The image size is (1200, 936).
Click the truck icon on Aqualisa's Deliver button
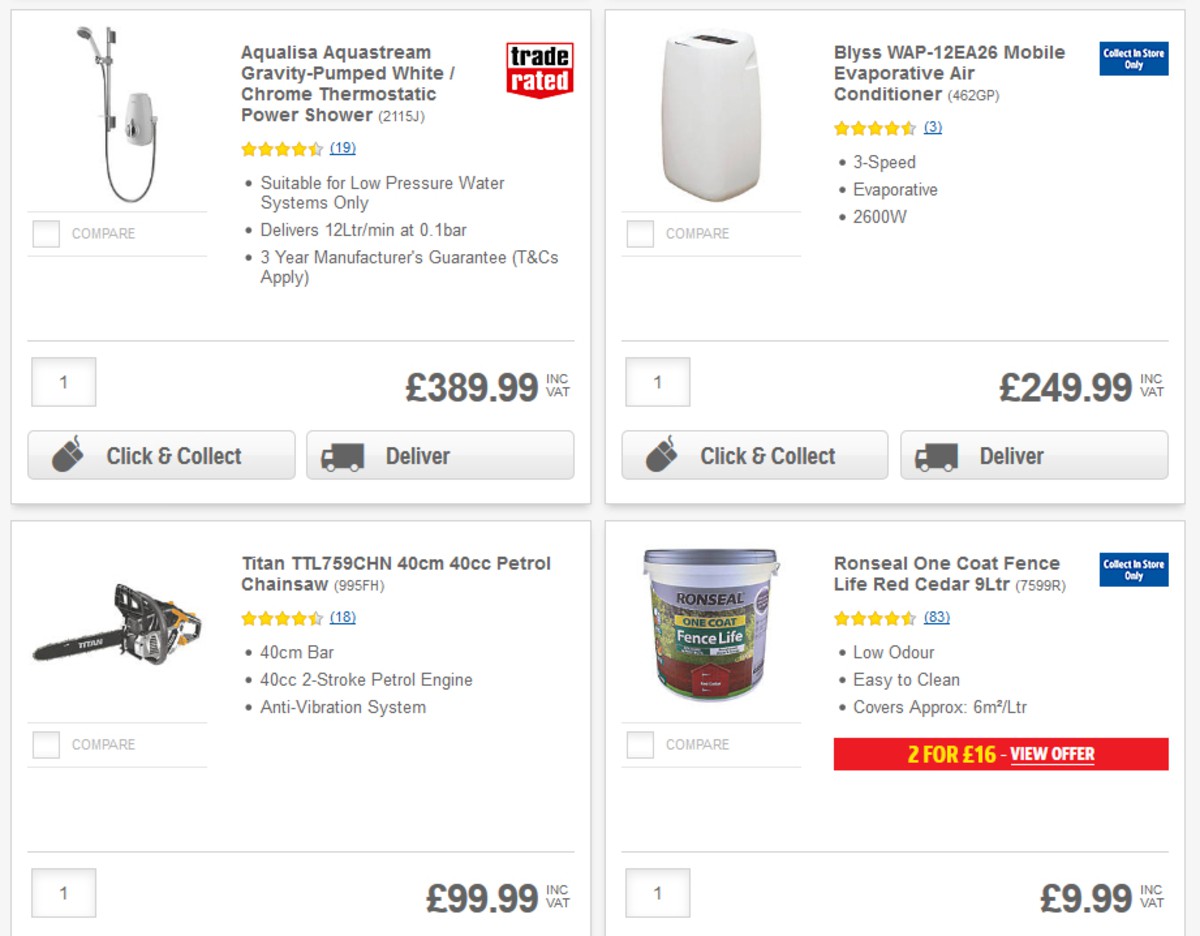pyautogui.click(x=344, y=455)
